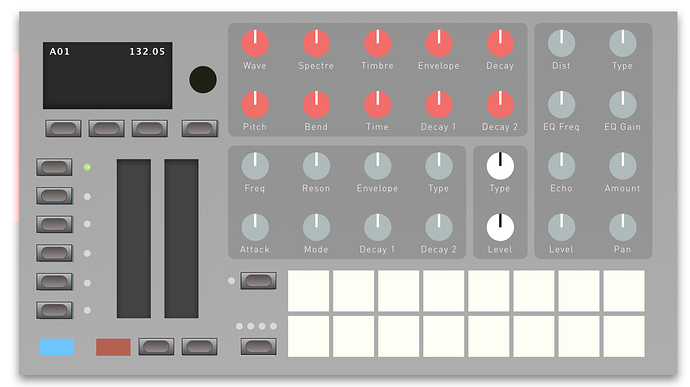Select the white Type knob
This screenshot has height=387, width=690.
(x=500, y=166)
